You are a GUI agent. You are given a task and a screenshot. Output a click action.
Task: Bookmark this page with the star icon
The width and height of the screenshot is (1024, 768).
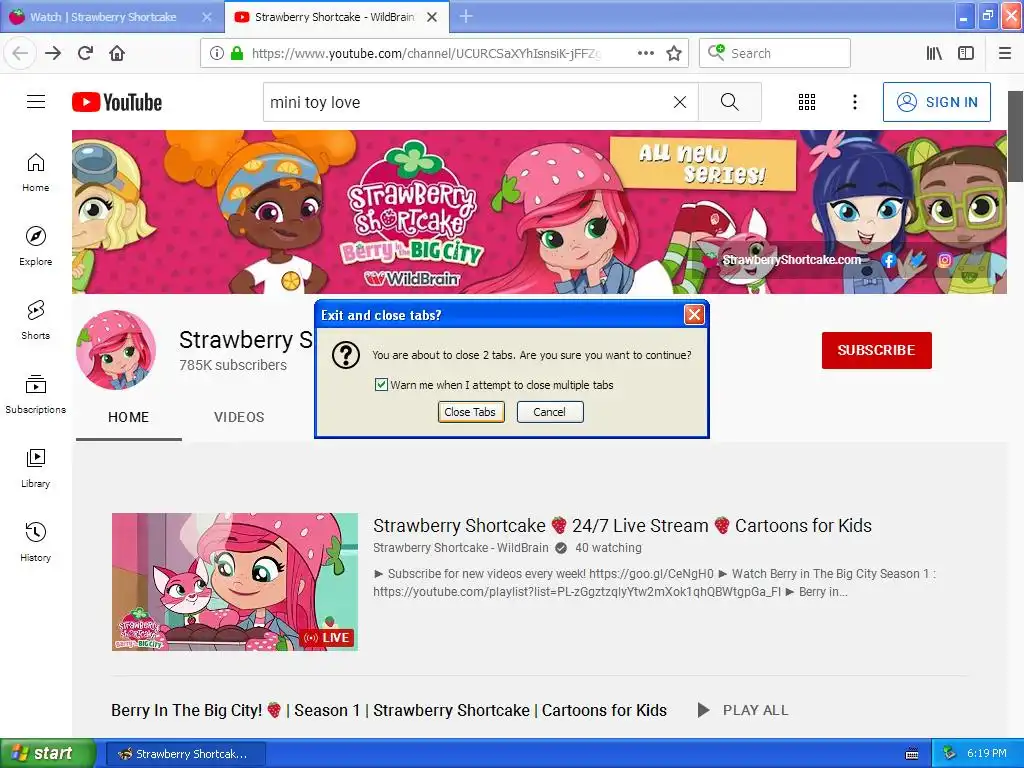674,53
